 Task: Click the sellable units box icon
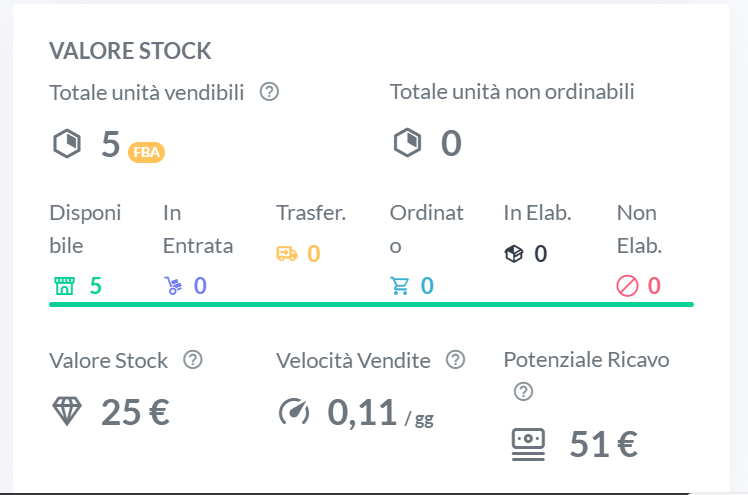pos(66,144)
